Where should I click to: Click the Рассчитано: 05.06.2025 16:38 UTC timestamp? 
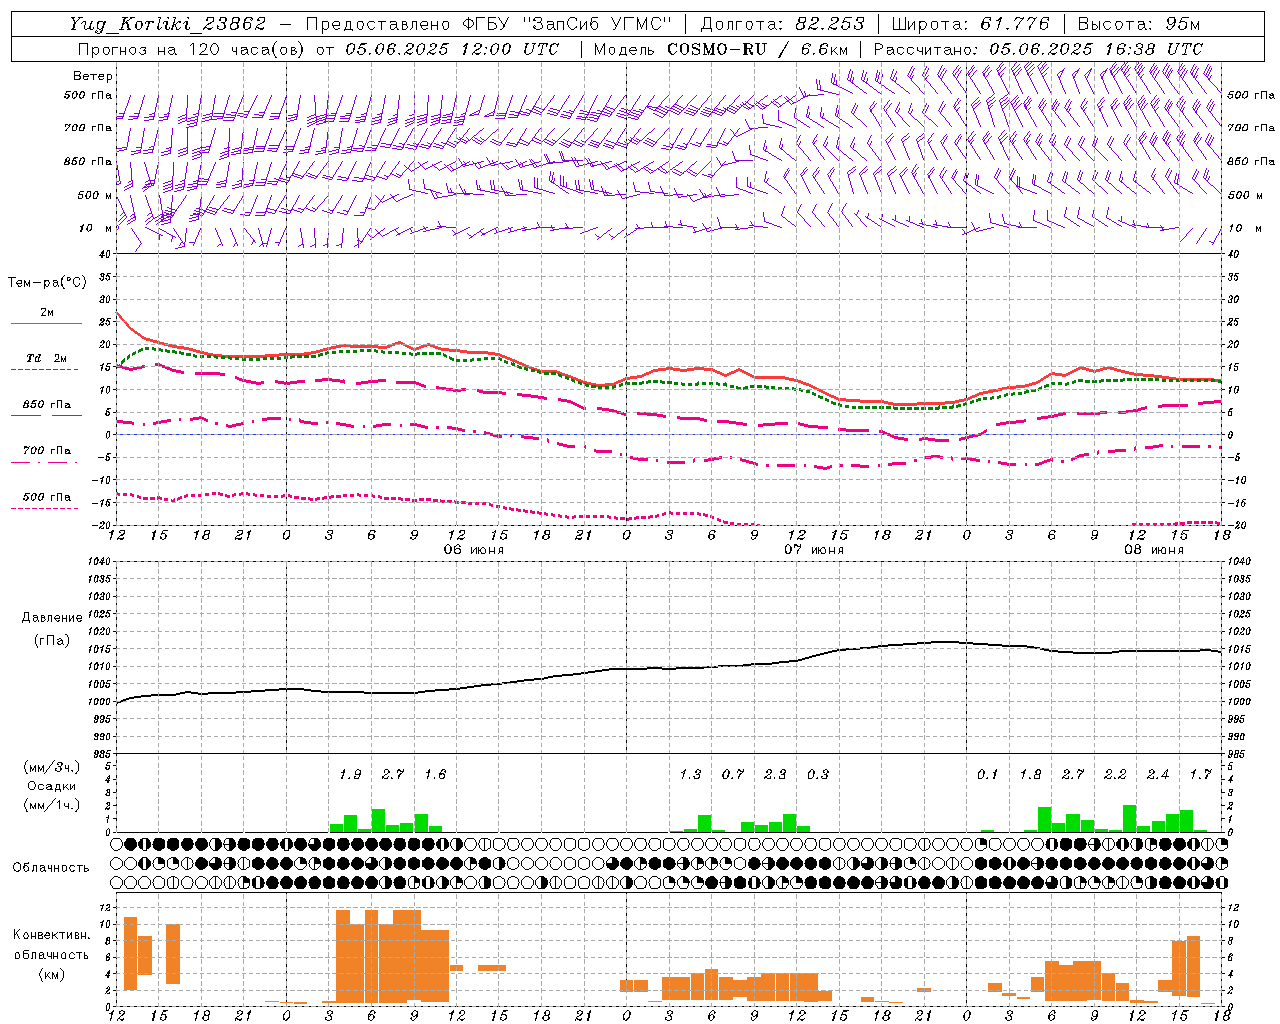(x=1038, y=49)
